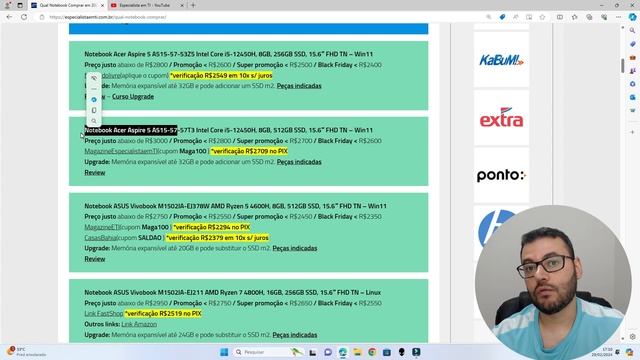Open the Link FastShop link
The height and width of the screenshot is (360, 640).
pos(104,313)
